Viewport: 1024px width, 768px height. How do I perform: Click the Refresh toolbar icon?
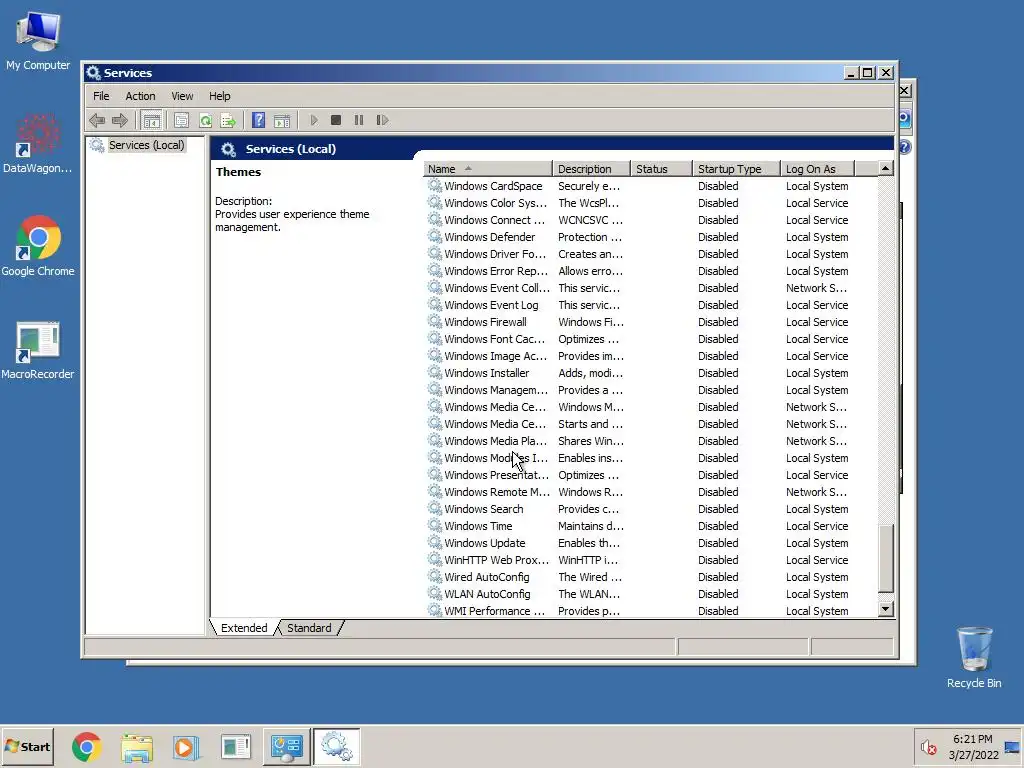click(205, 120)
